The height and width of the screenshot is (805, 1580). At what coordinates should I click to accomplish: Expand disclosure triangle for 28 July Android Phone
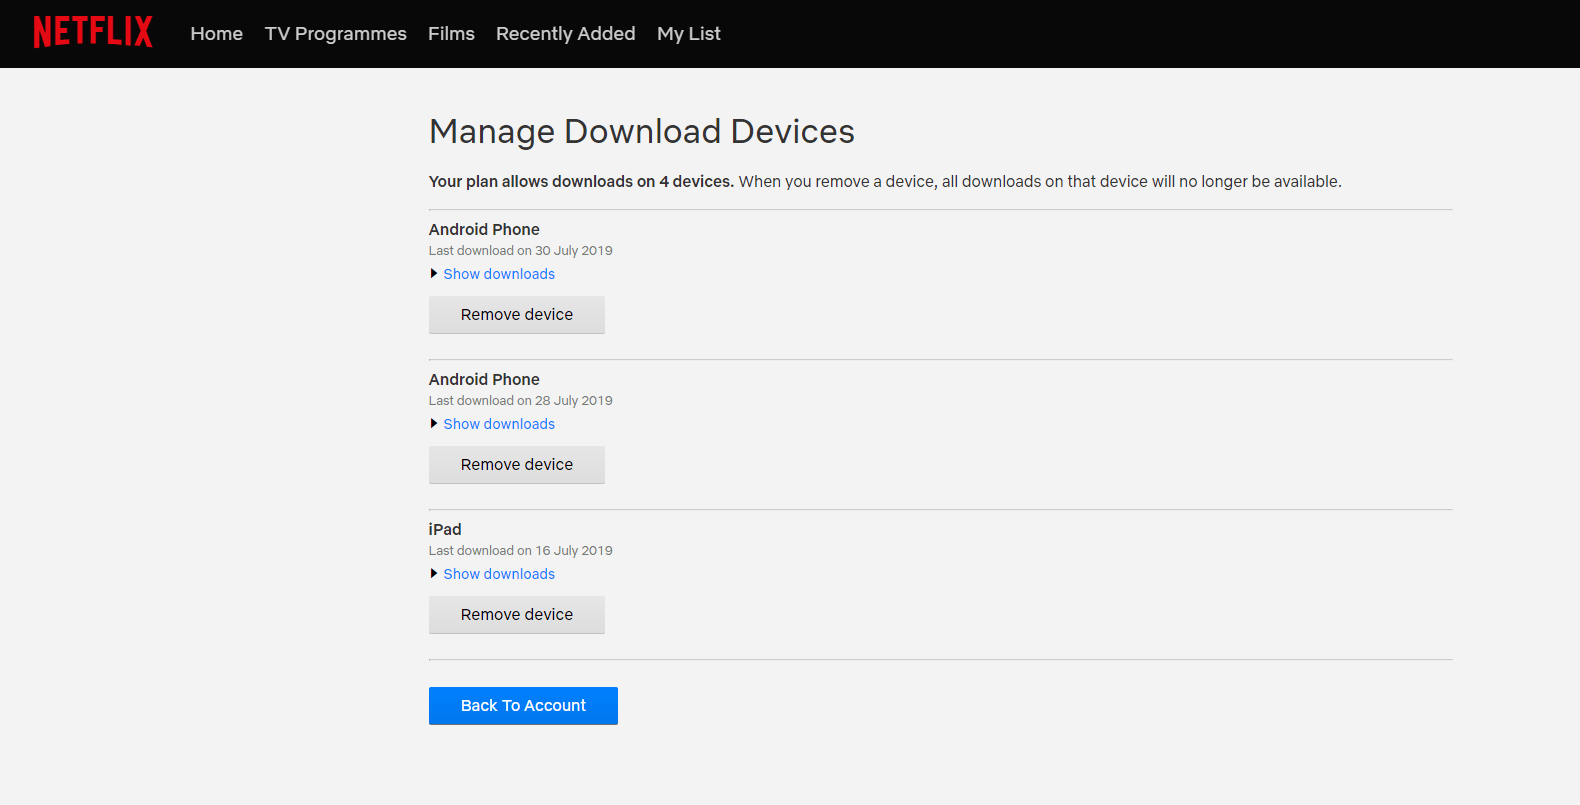(434, 424)
